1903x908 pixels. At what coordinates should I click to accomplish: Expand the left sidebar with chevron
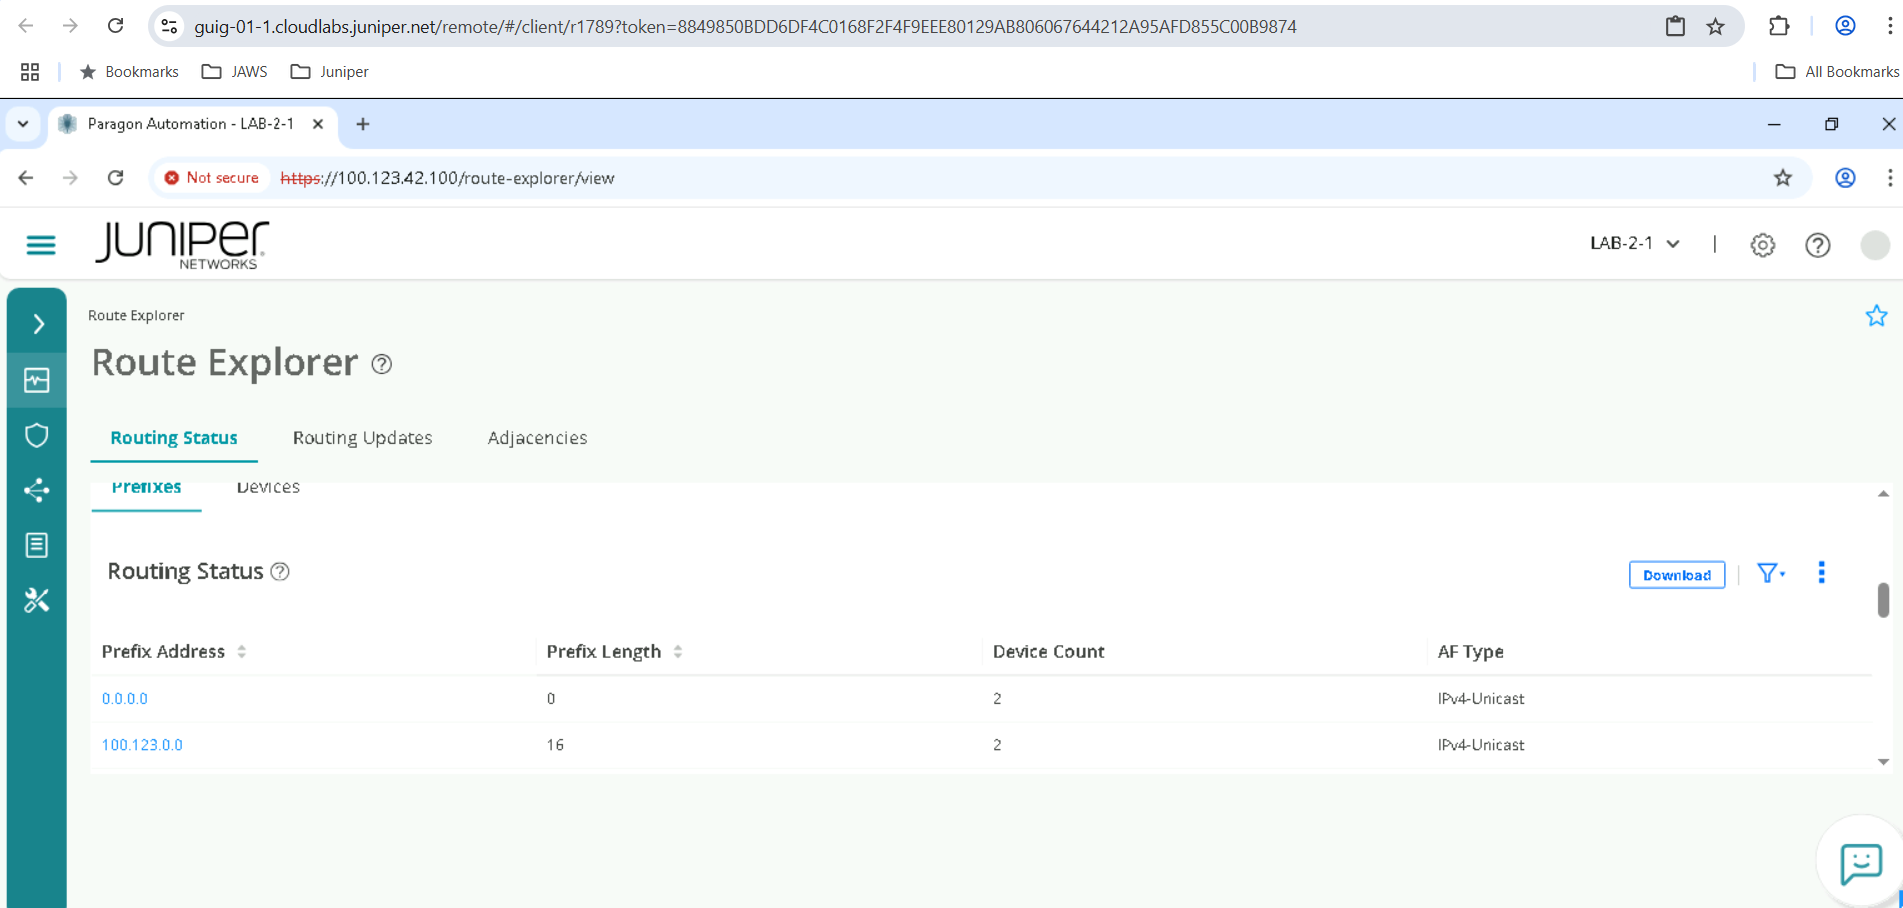point(38,324)
